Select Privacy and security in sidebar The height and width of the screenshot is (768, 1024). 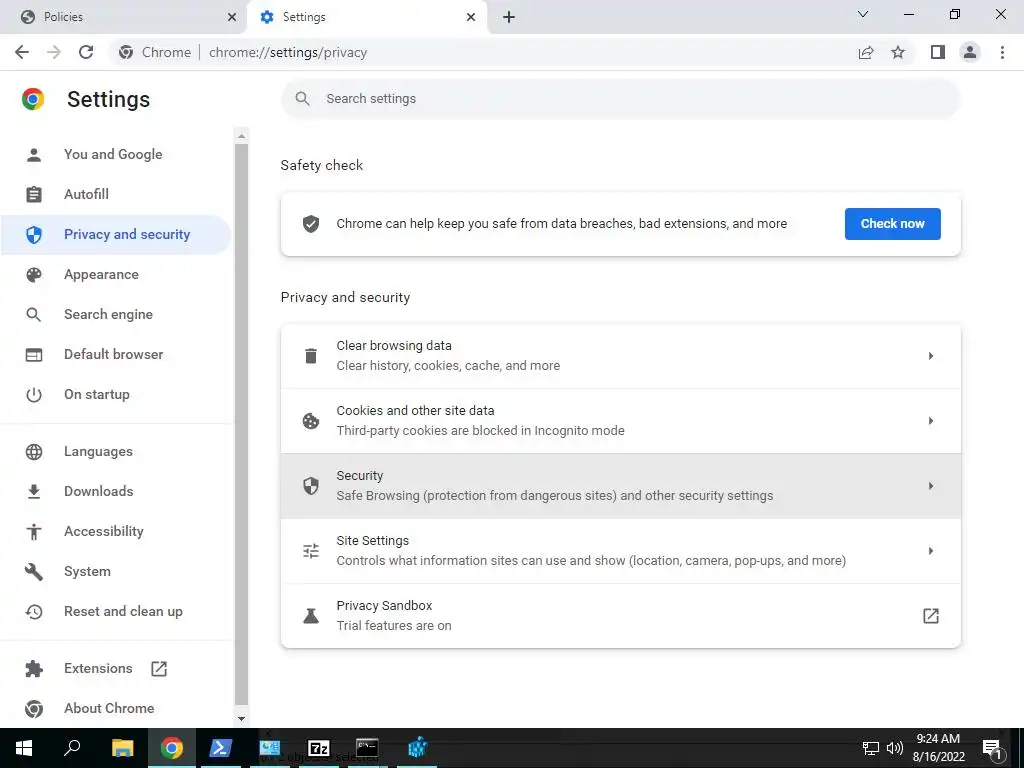(115, 234)
